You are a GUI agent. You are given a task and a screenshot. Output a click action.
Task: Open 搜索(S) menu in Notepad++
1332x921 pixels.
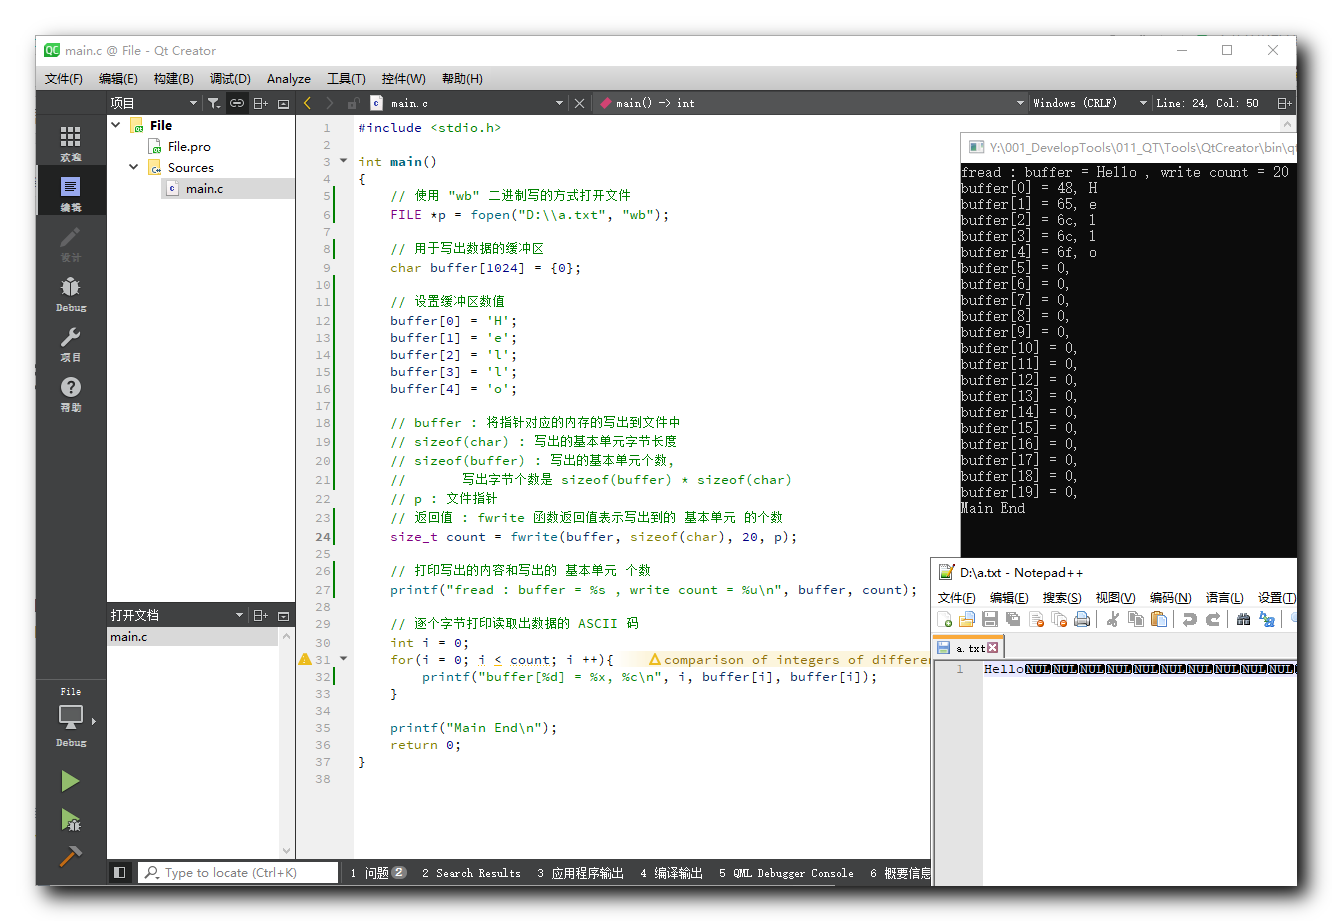pyautogui.click(x=1062, y=597)
